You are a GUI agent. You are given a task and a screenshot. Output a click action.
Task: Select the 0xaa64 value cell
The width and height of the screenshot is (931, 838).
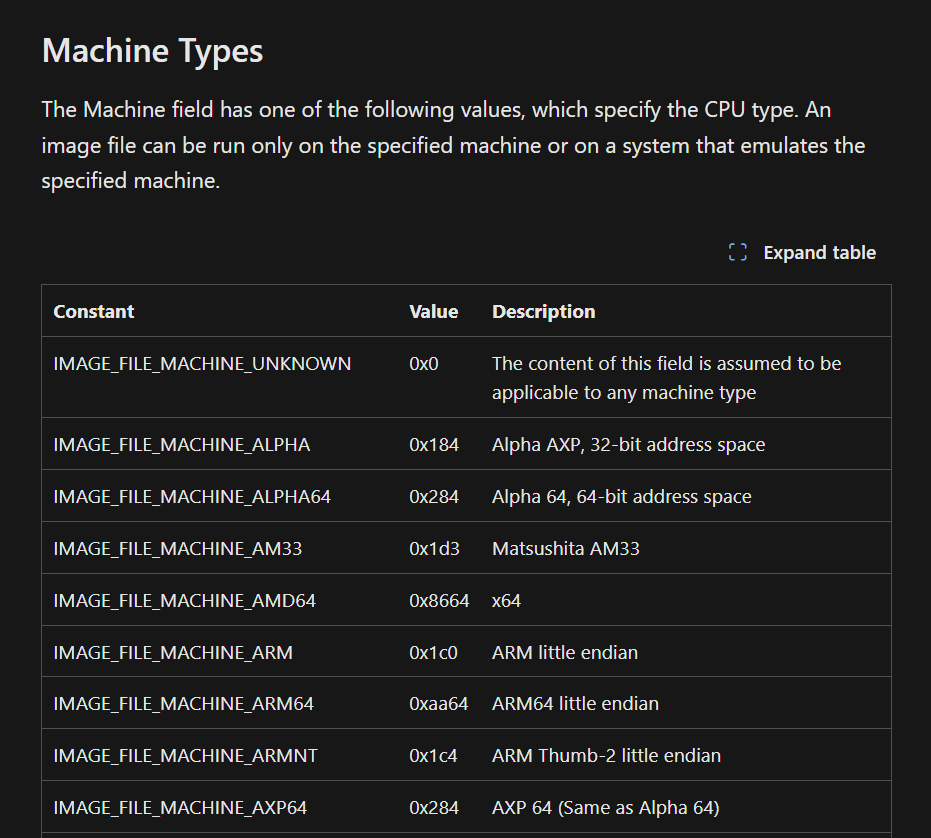[438, 704]
